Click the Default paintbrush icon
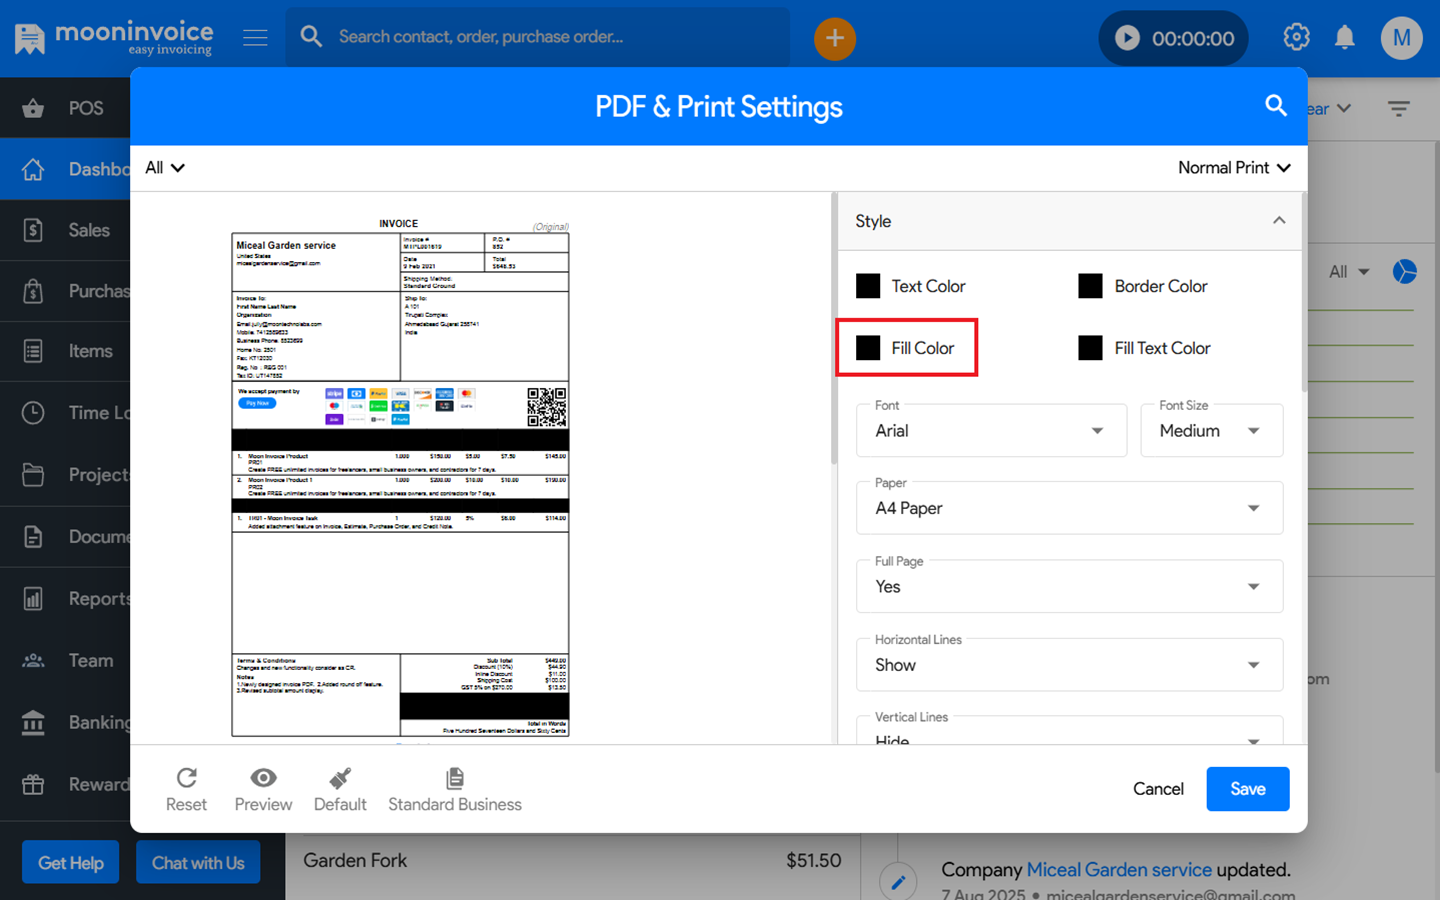 [x=340, y=779]
